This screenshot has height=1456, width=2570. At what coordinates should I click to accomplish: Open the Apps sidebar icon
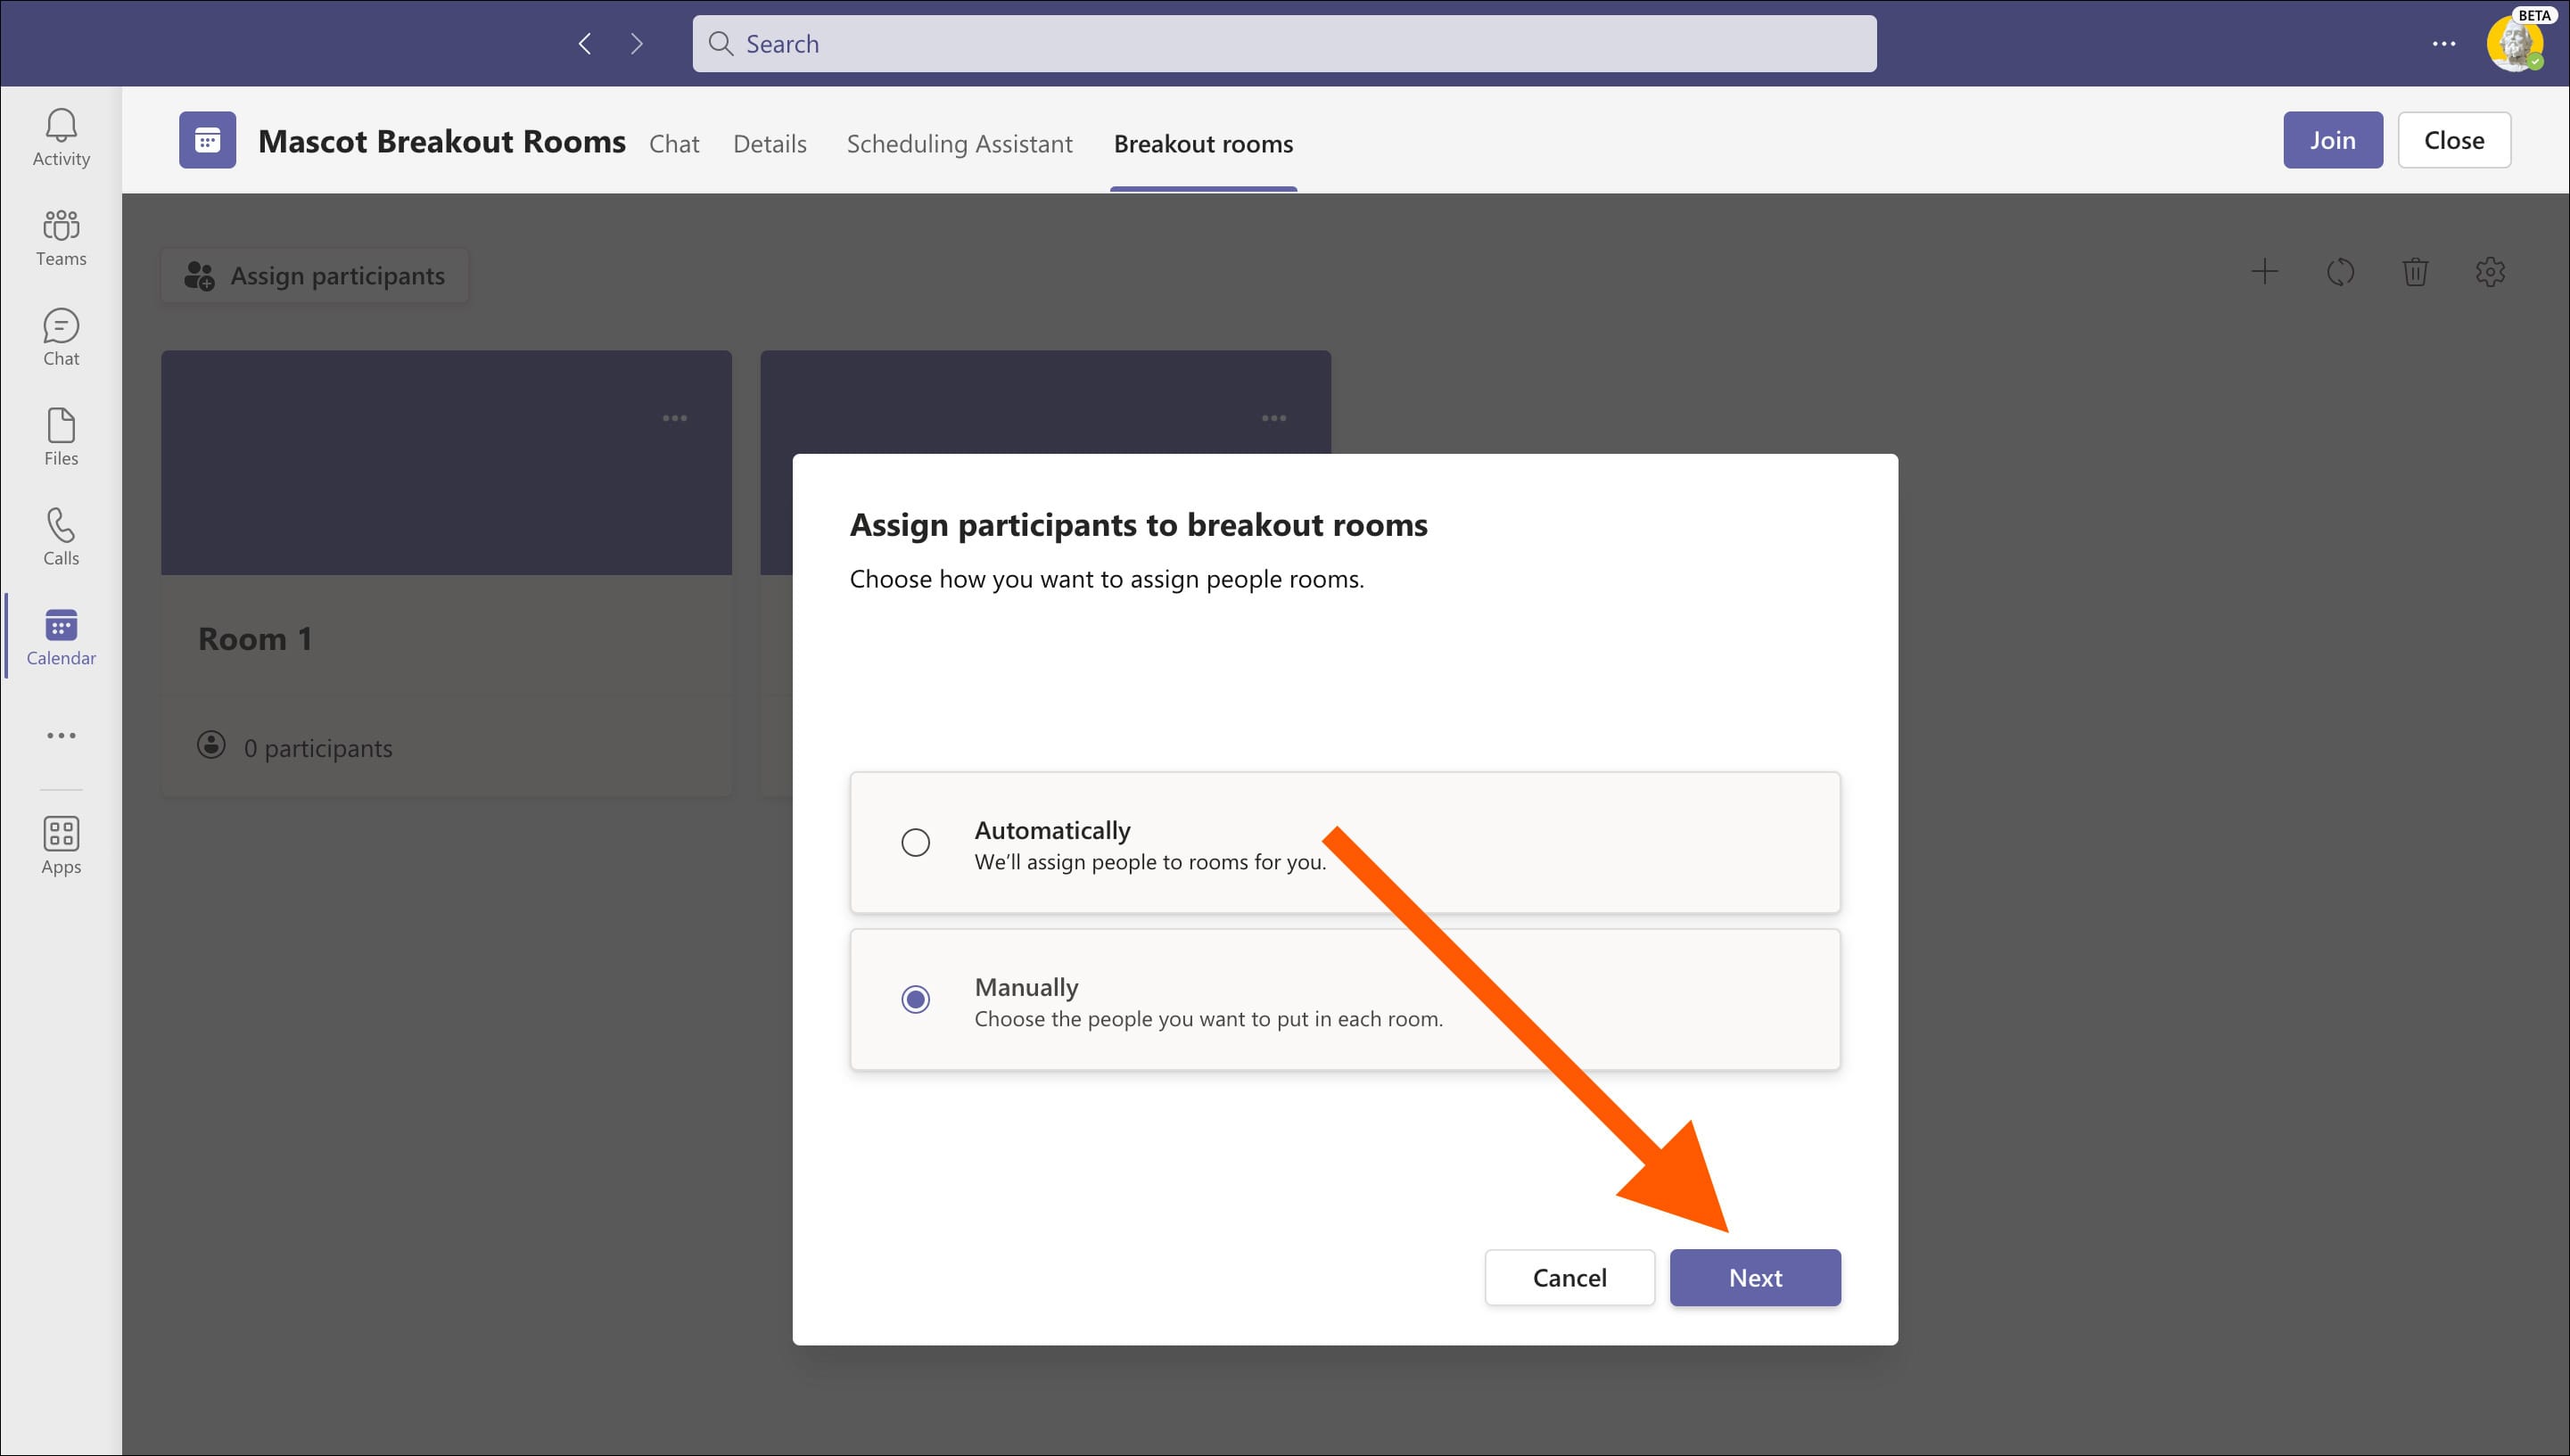61,846
